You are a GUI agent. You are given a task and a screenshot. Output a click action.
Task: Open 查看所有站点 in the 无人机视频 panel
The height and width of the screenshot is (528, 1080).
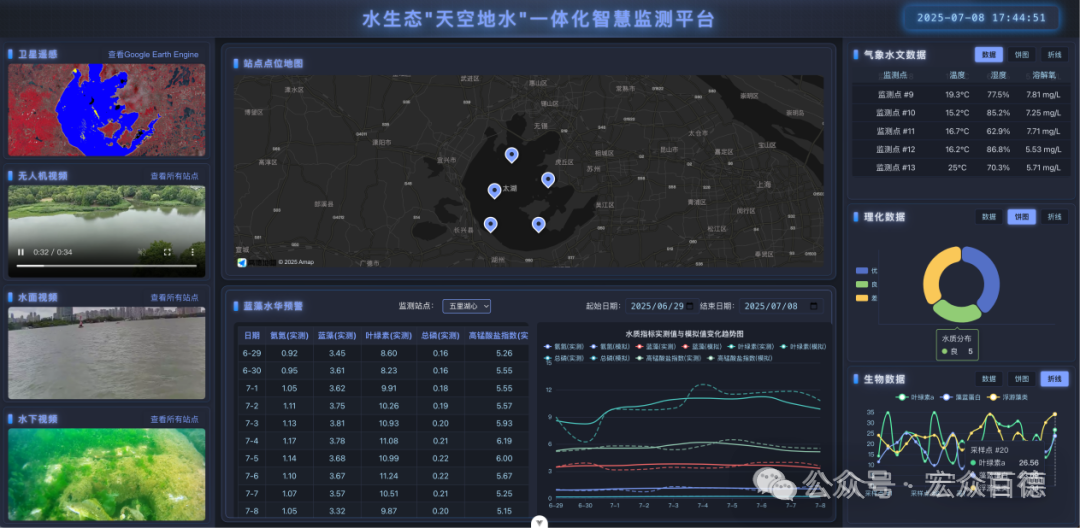[x=174, y=176]
